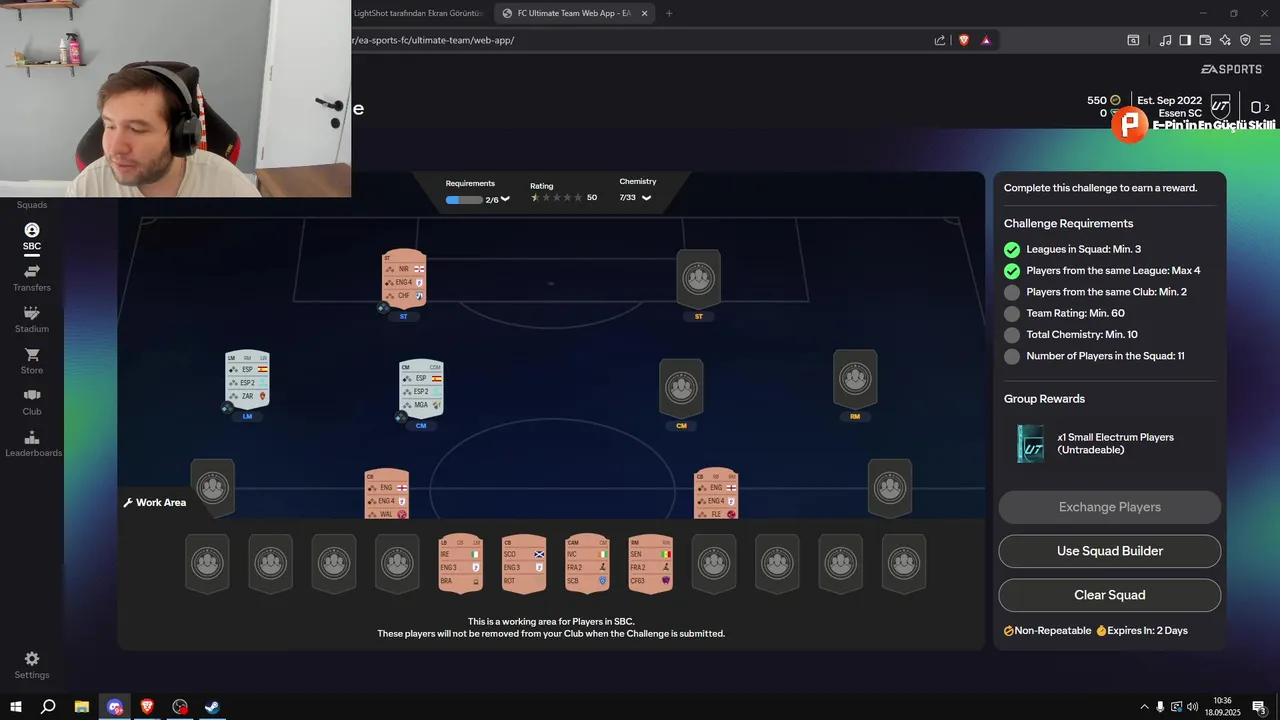The width and height of the screenshot is (1280, 720).
Task: Toggle the Brave sidebar panel icon
Action: (x=1185, y=40)
